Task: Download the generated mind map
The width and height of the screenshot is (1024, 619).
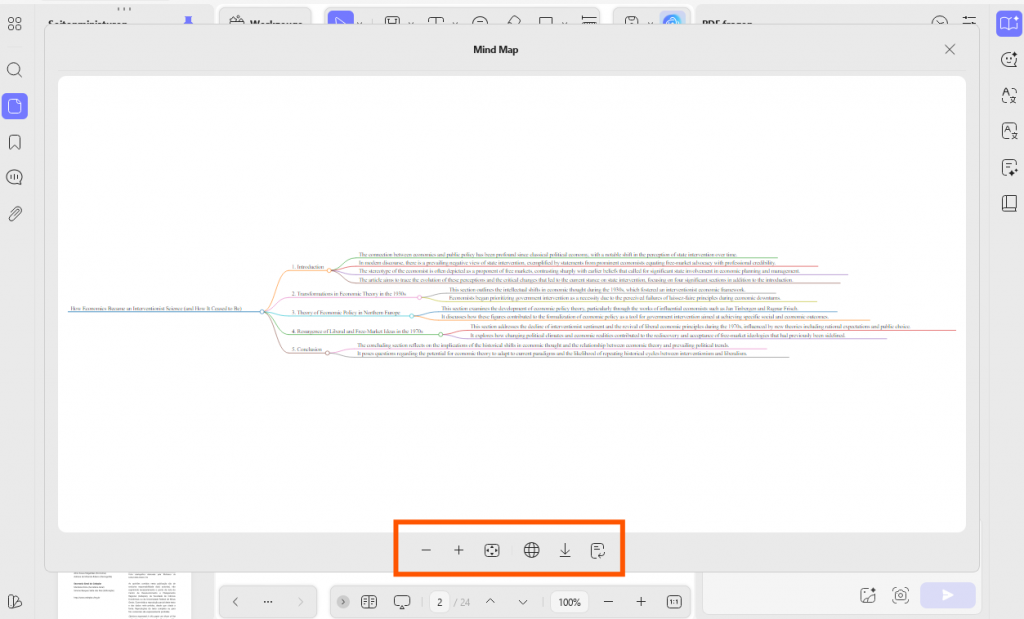Action: (x=565, y=549)
